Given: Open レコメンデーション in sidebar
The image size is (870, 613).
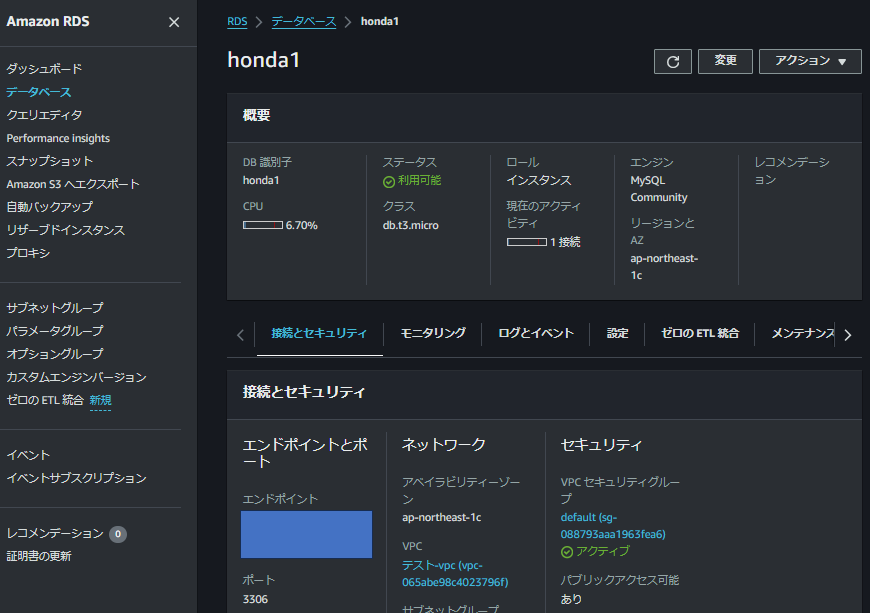Looking at the screenshot, I should (x=55, y=534).
